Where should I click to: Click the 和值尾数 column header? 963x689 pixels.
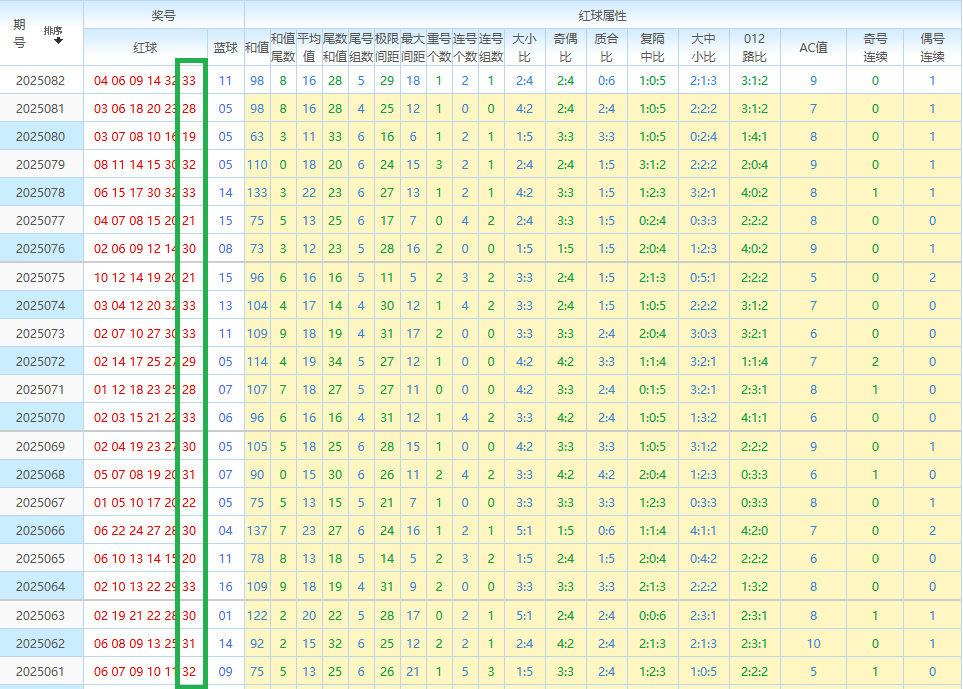coord(283,47)
